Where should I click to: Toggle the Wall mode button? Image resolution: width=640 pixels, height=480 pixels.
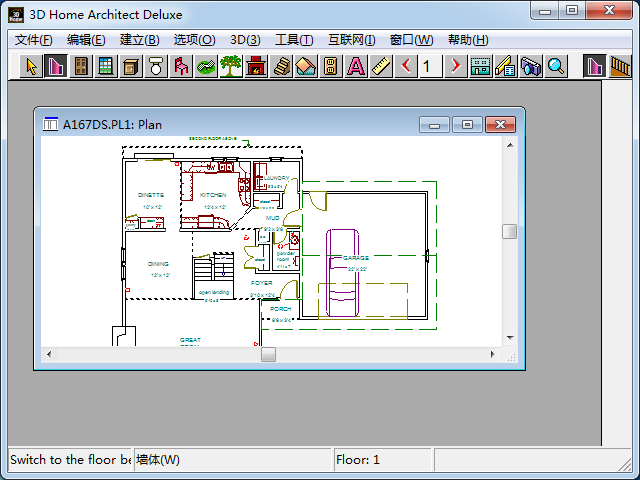tap(595, 67)
